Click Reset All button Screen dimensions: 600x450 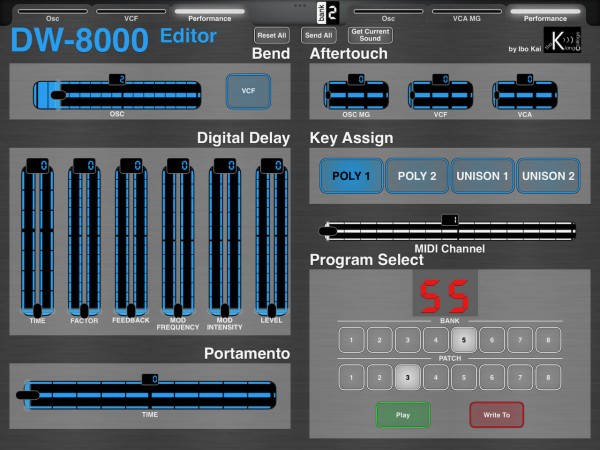272,36
